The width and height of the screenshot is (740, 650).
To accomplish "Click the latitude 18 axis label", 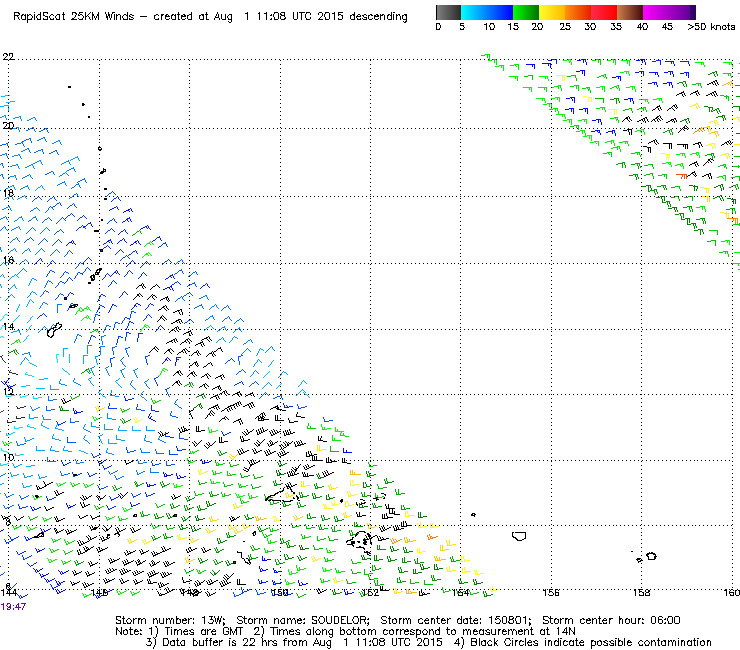I will 8,193.
